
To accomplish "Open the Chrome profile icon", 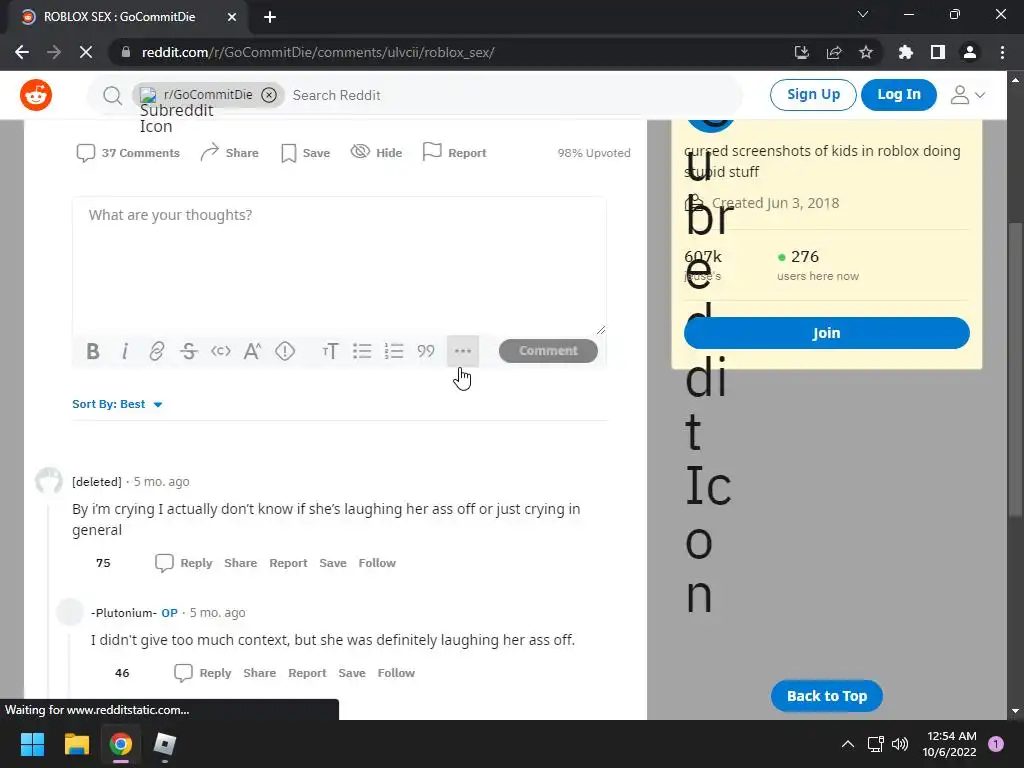I will click(x=970, y=52).
